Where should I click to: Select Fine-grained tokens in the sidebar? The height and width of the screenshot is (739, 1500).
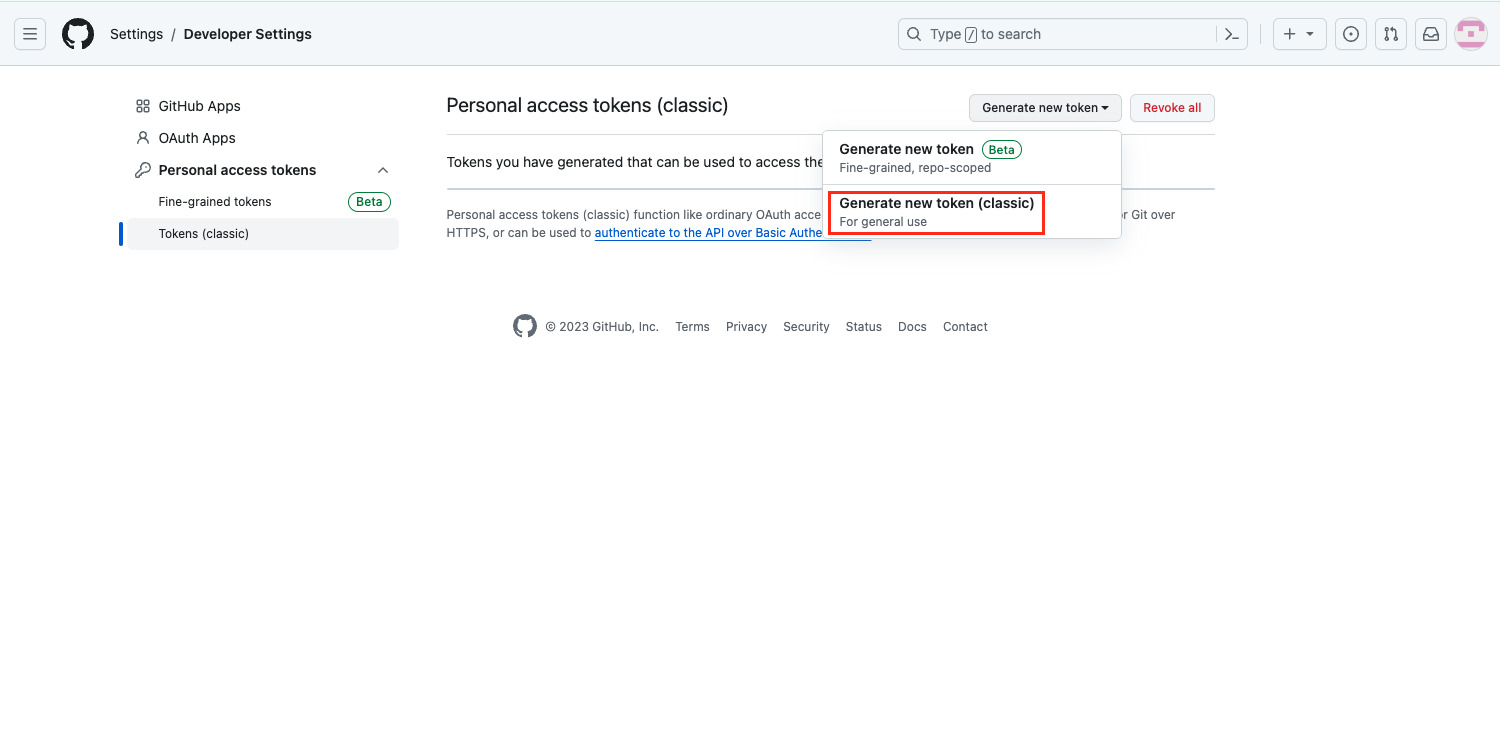[x=215, y=201]
